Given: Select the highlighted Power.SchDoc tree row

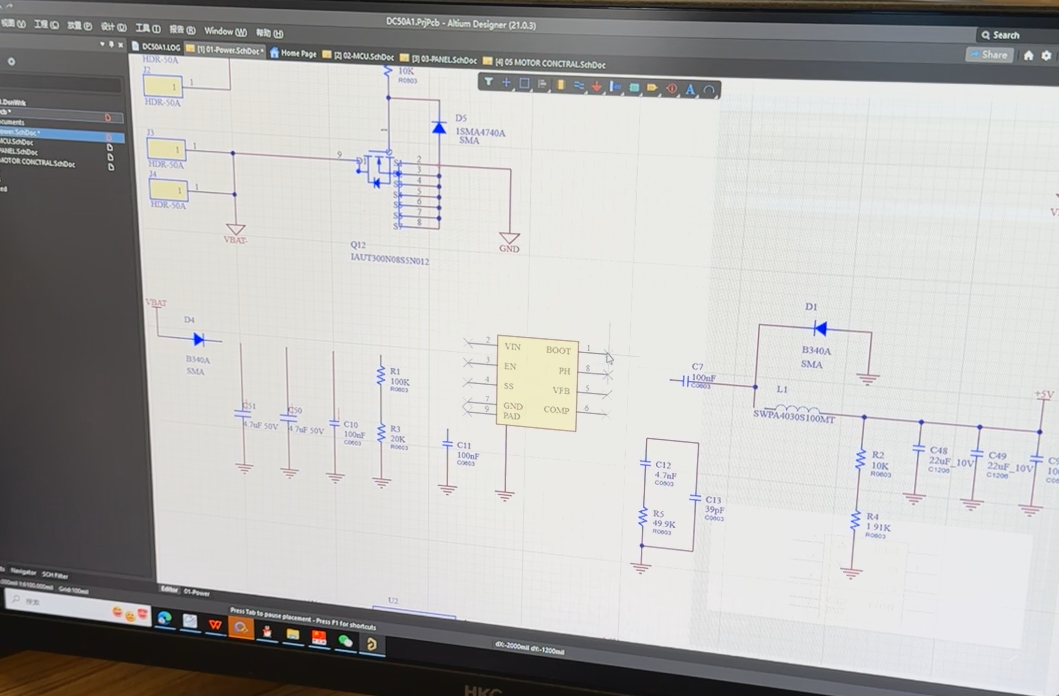Looking at the screenshot, I should [x=61, y=133].
